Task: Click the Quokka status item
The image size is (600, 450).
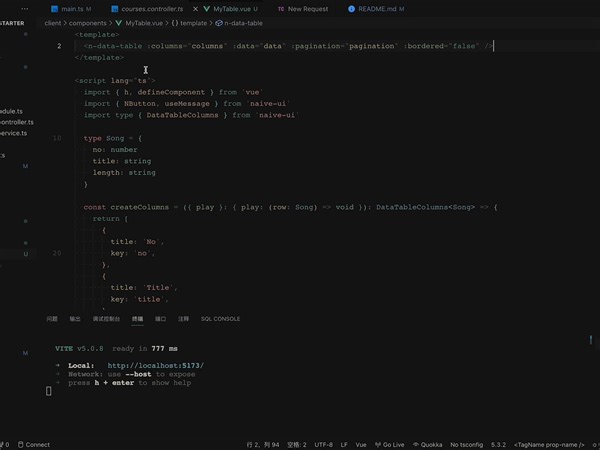Action: pos(427,445)
